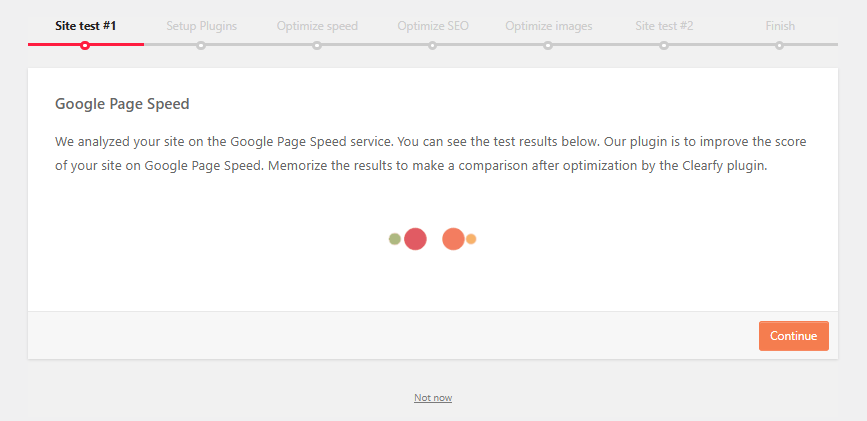This screenshot has height=421, width=867.
Task: Click the circle marker under Optimize SEO
Action: (432, 45)
